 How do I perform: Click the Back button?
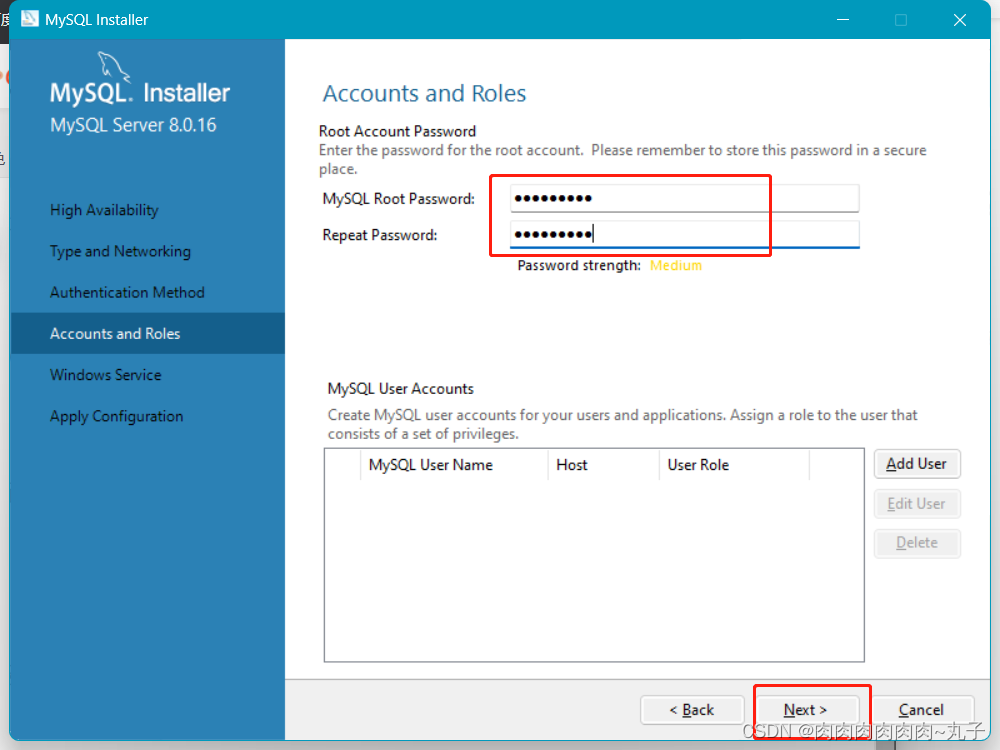(692, 709)
